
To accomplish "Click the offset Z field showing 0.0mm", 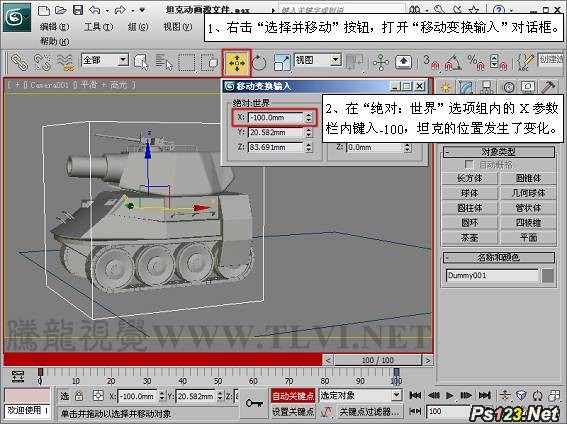I will click(375, 147).
